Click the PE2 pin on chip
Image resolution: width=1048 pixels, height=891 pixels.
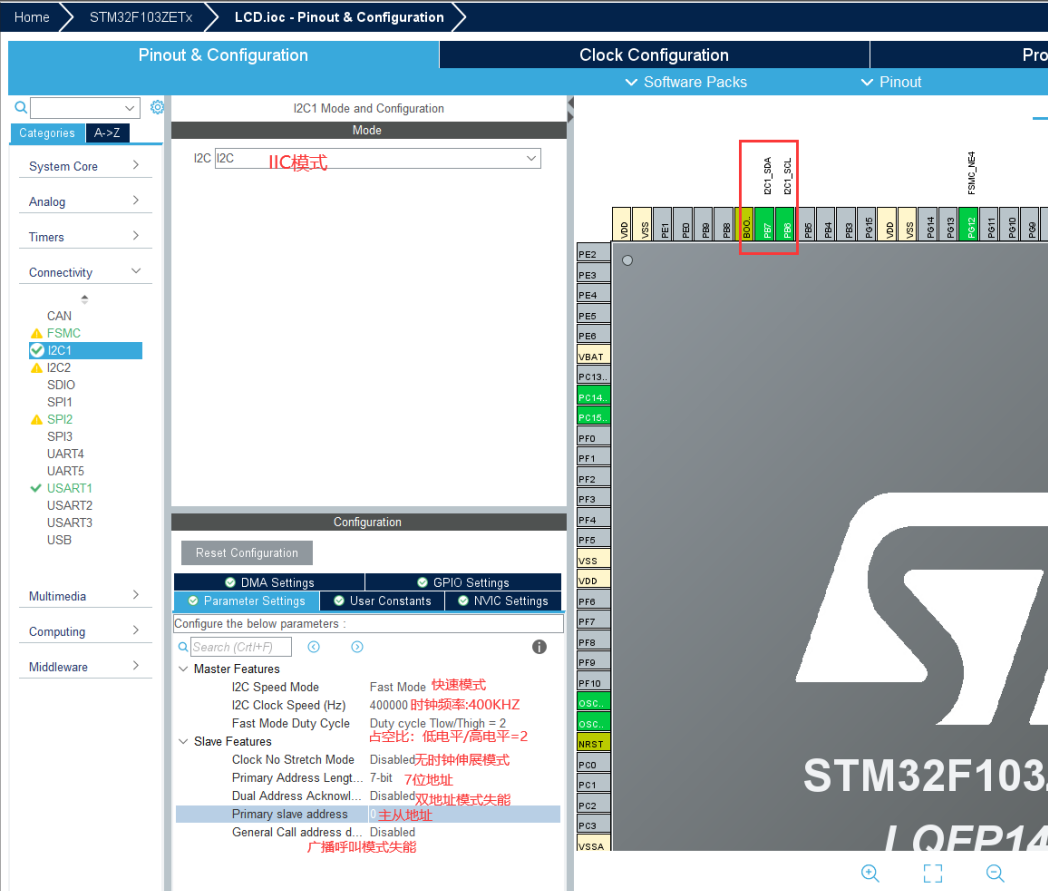click(594, 253)
